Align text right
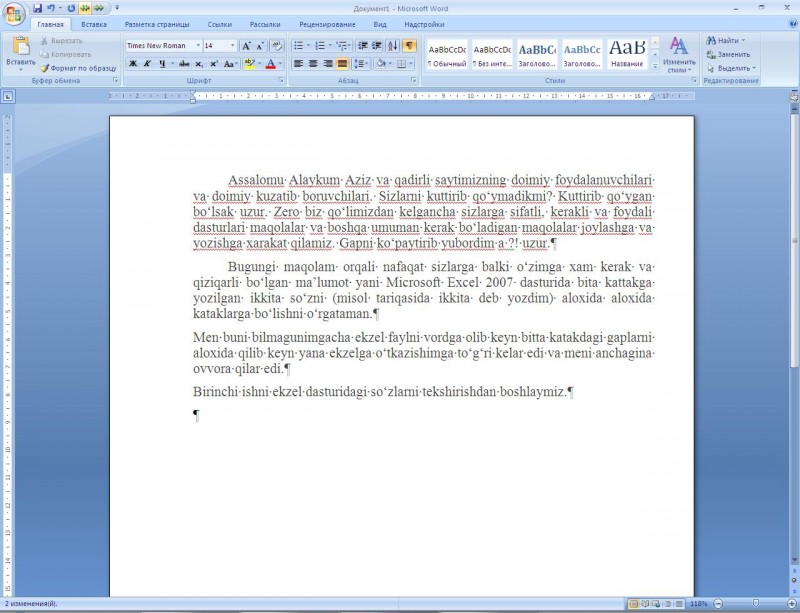 328,64
